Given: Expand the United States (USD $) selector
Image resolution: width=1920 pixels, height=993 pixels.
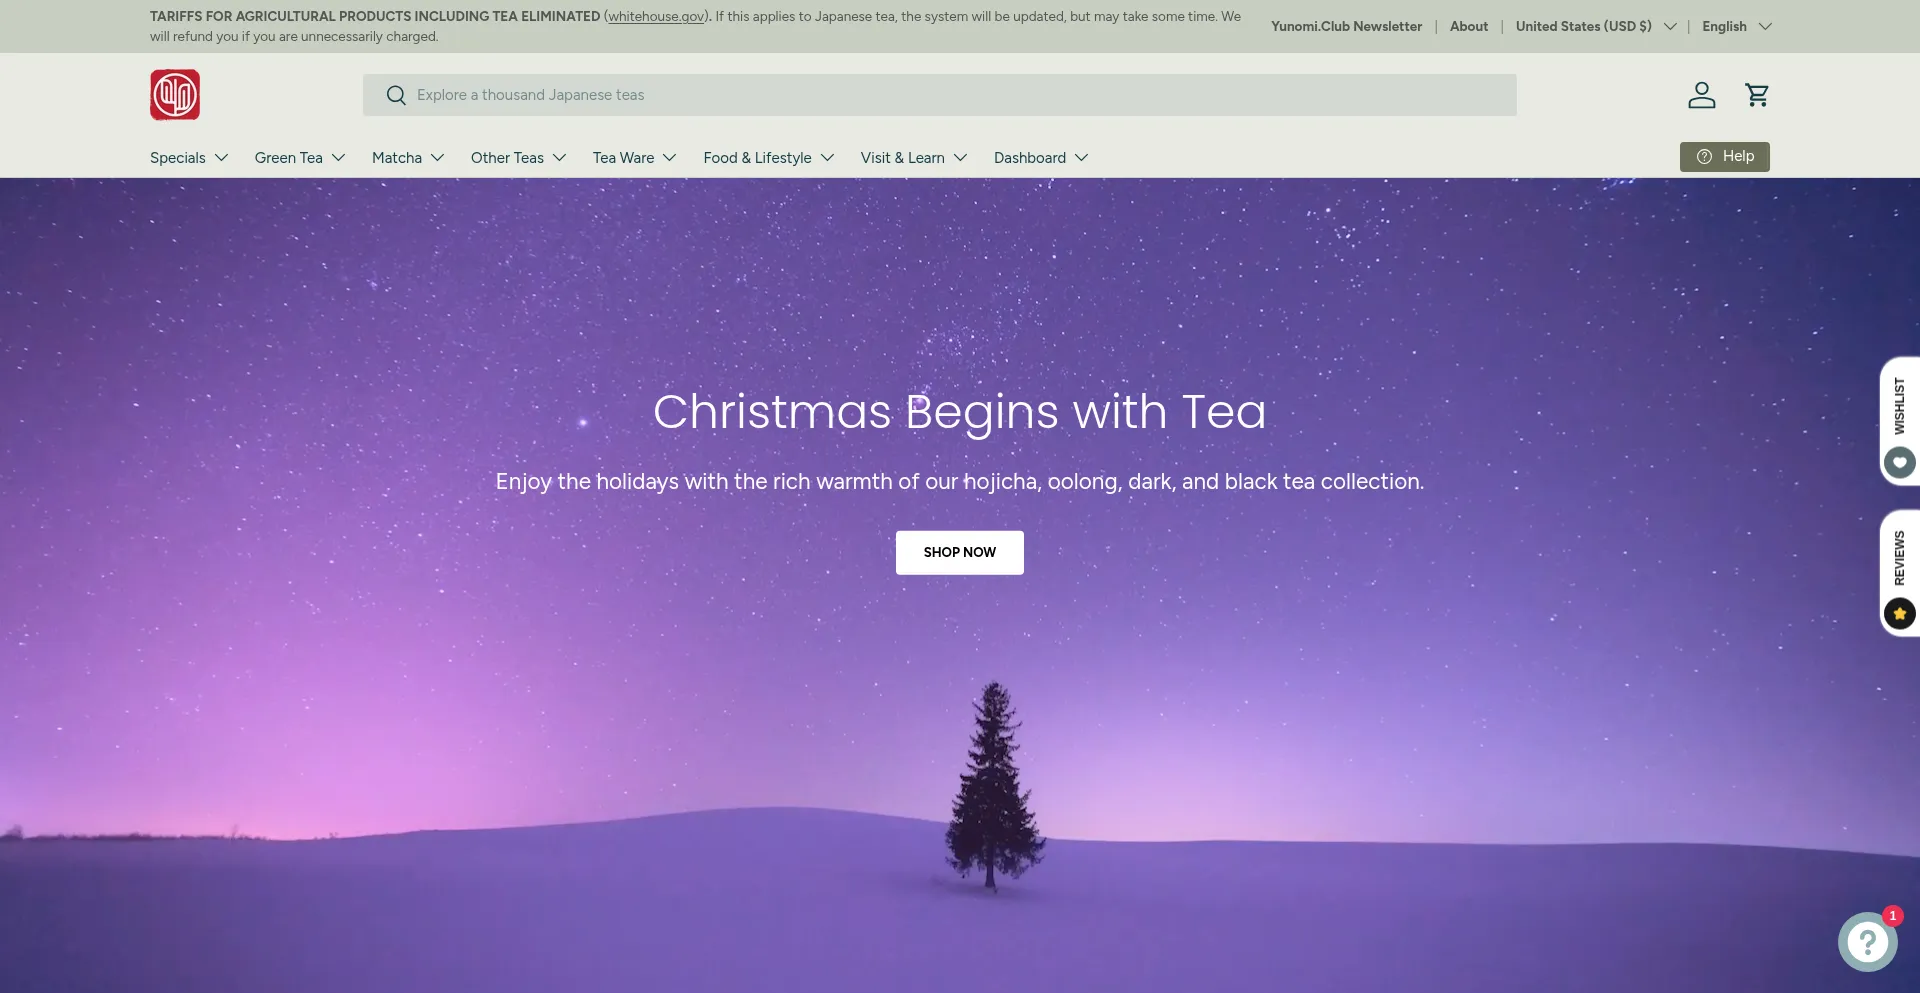Looking at the screenshot, I should point(1596,27).
